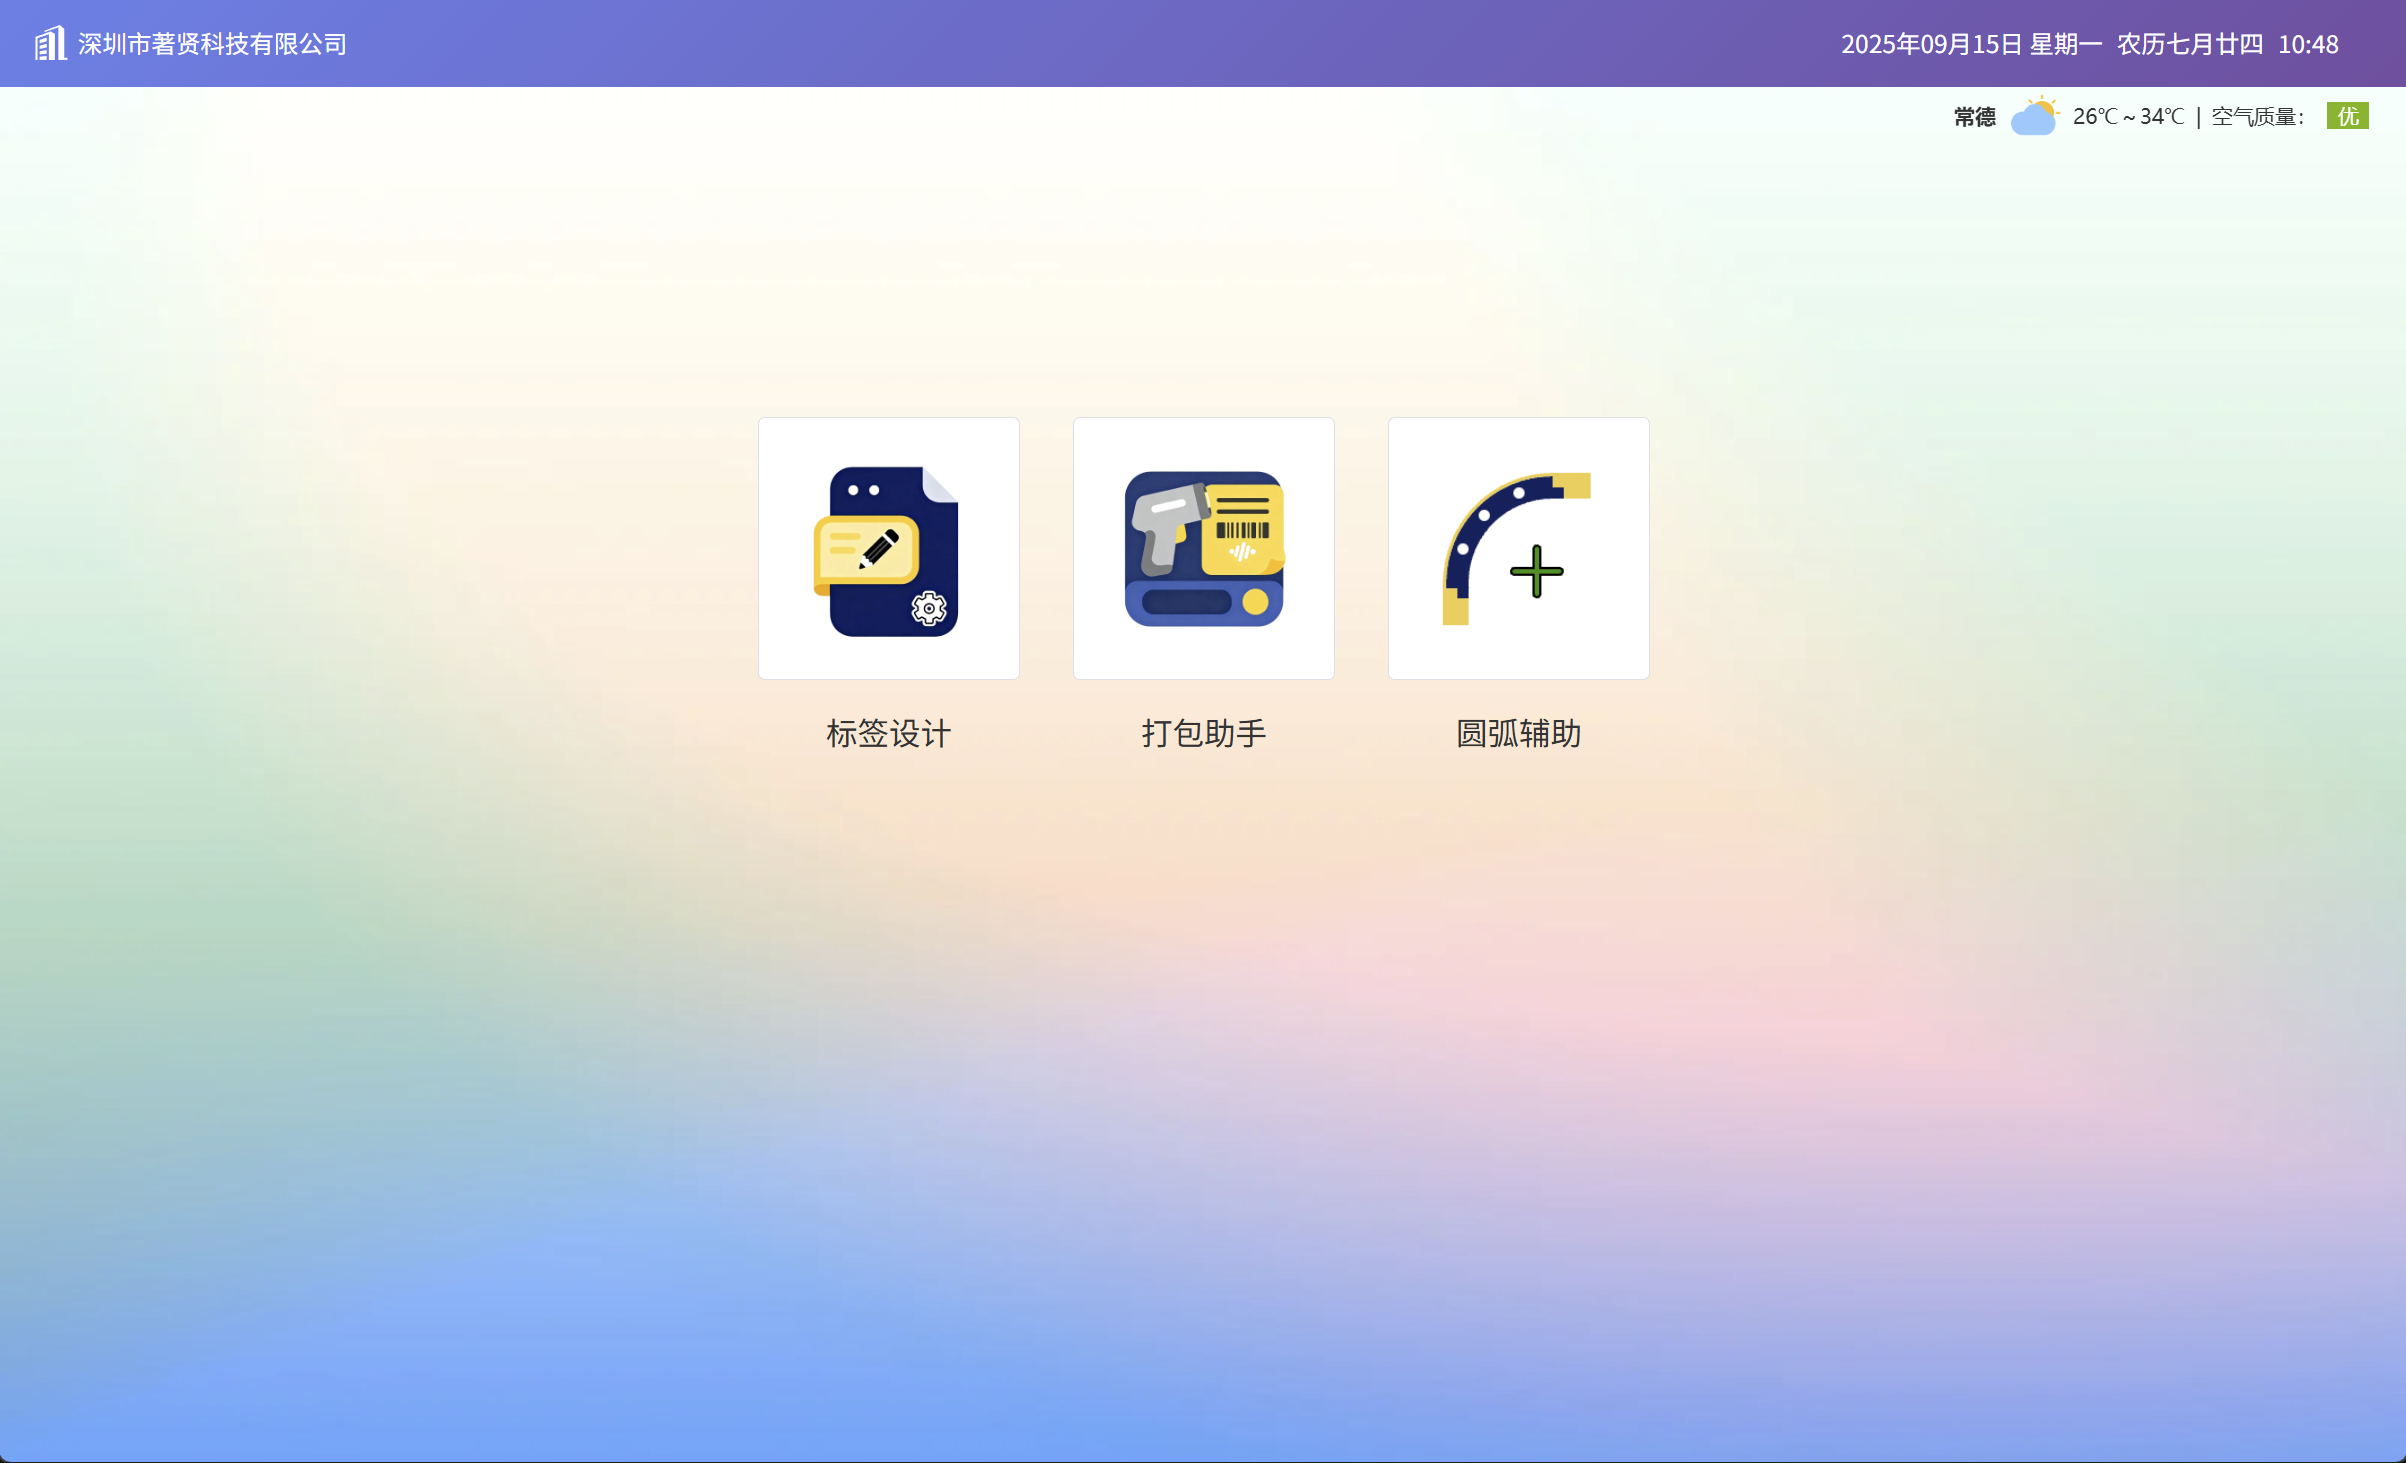Click the 常德 city name
Viewport: 2406px width, 1463px height.
click(1974, 117)
